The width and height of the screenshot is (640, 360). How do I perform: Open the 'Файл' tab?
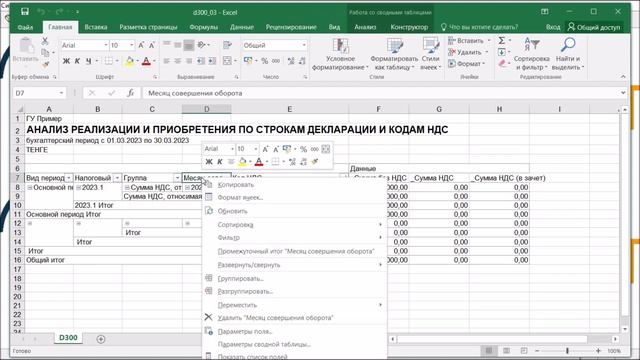(x=25, y=27)
